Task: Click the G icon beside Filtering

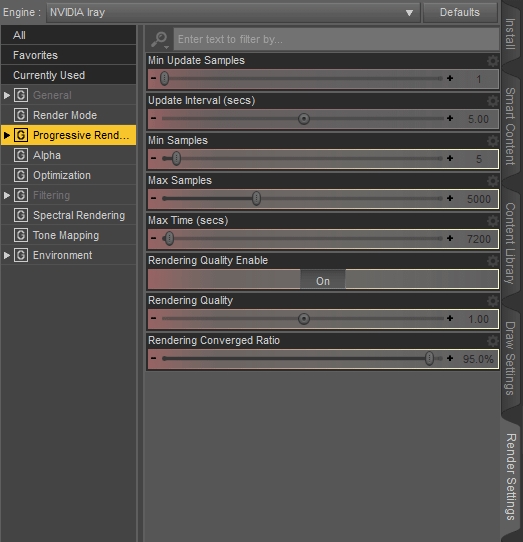Action: (x=21, y=195)
